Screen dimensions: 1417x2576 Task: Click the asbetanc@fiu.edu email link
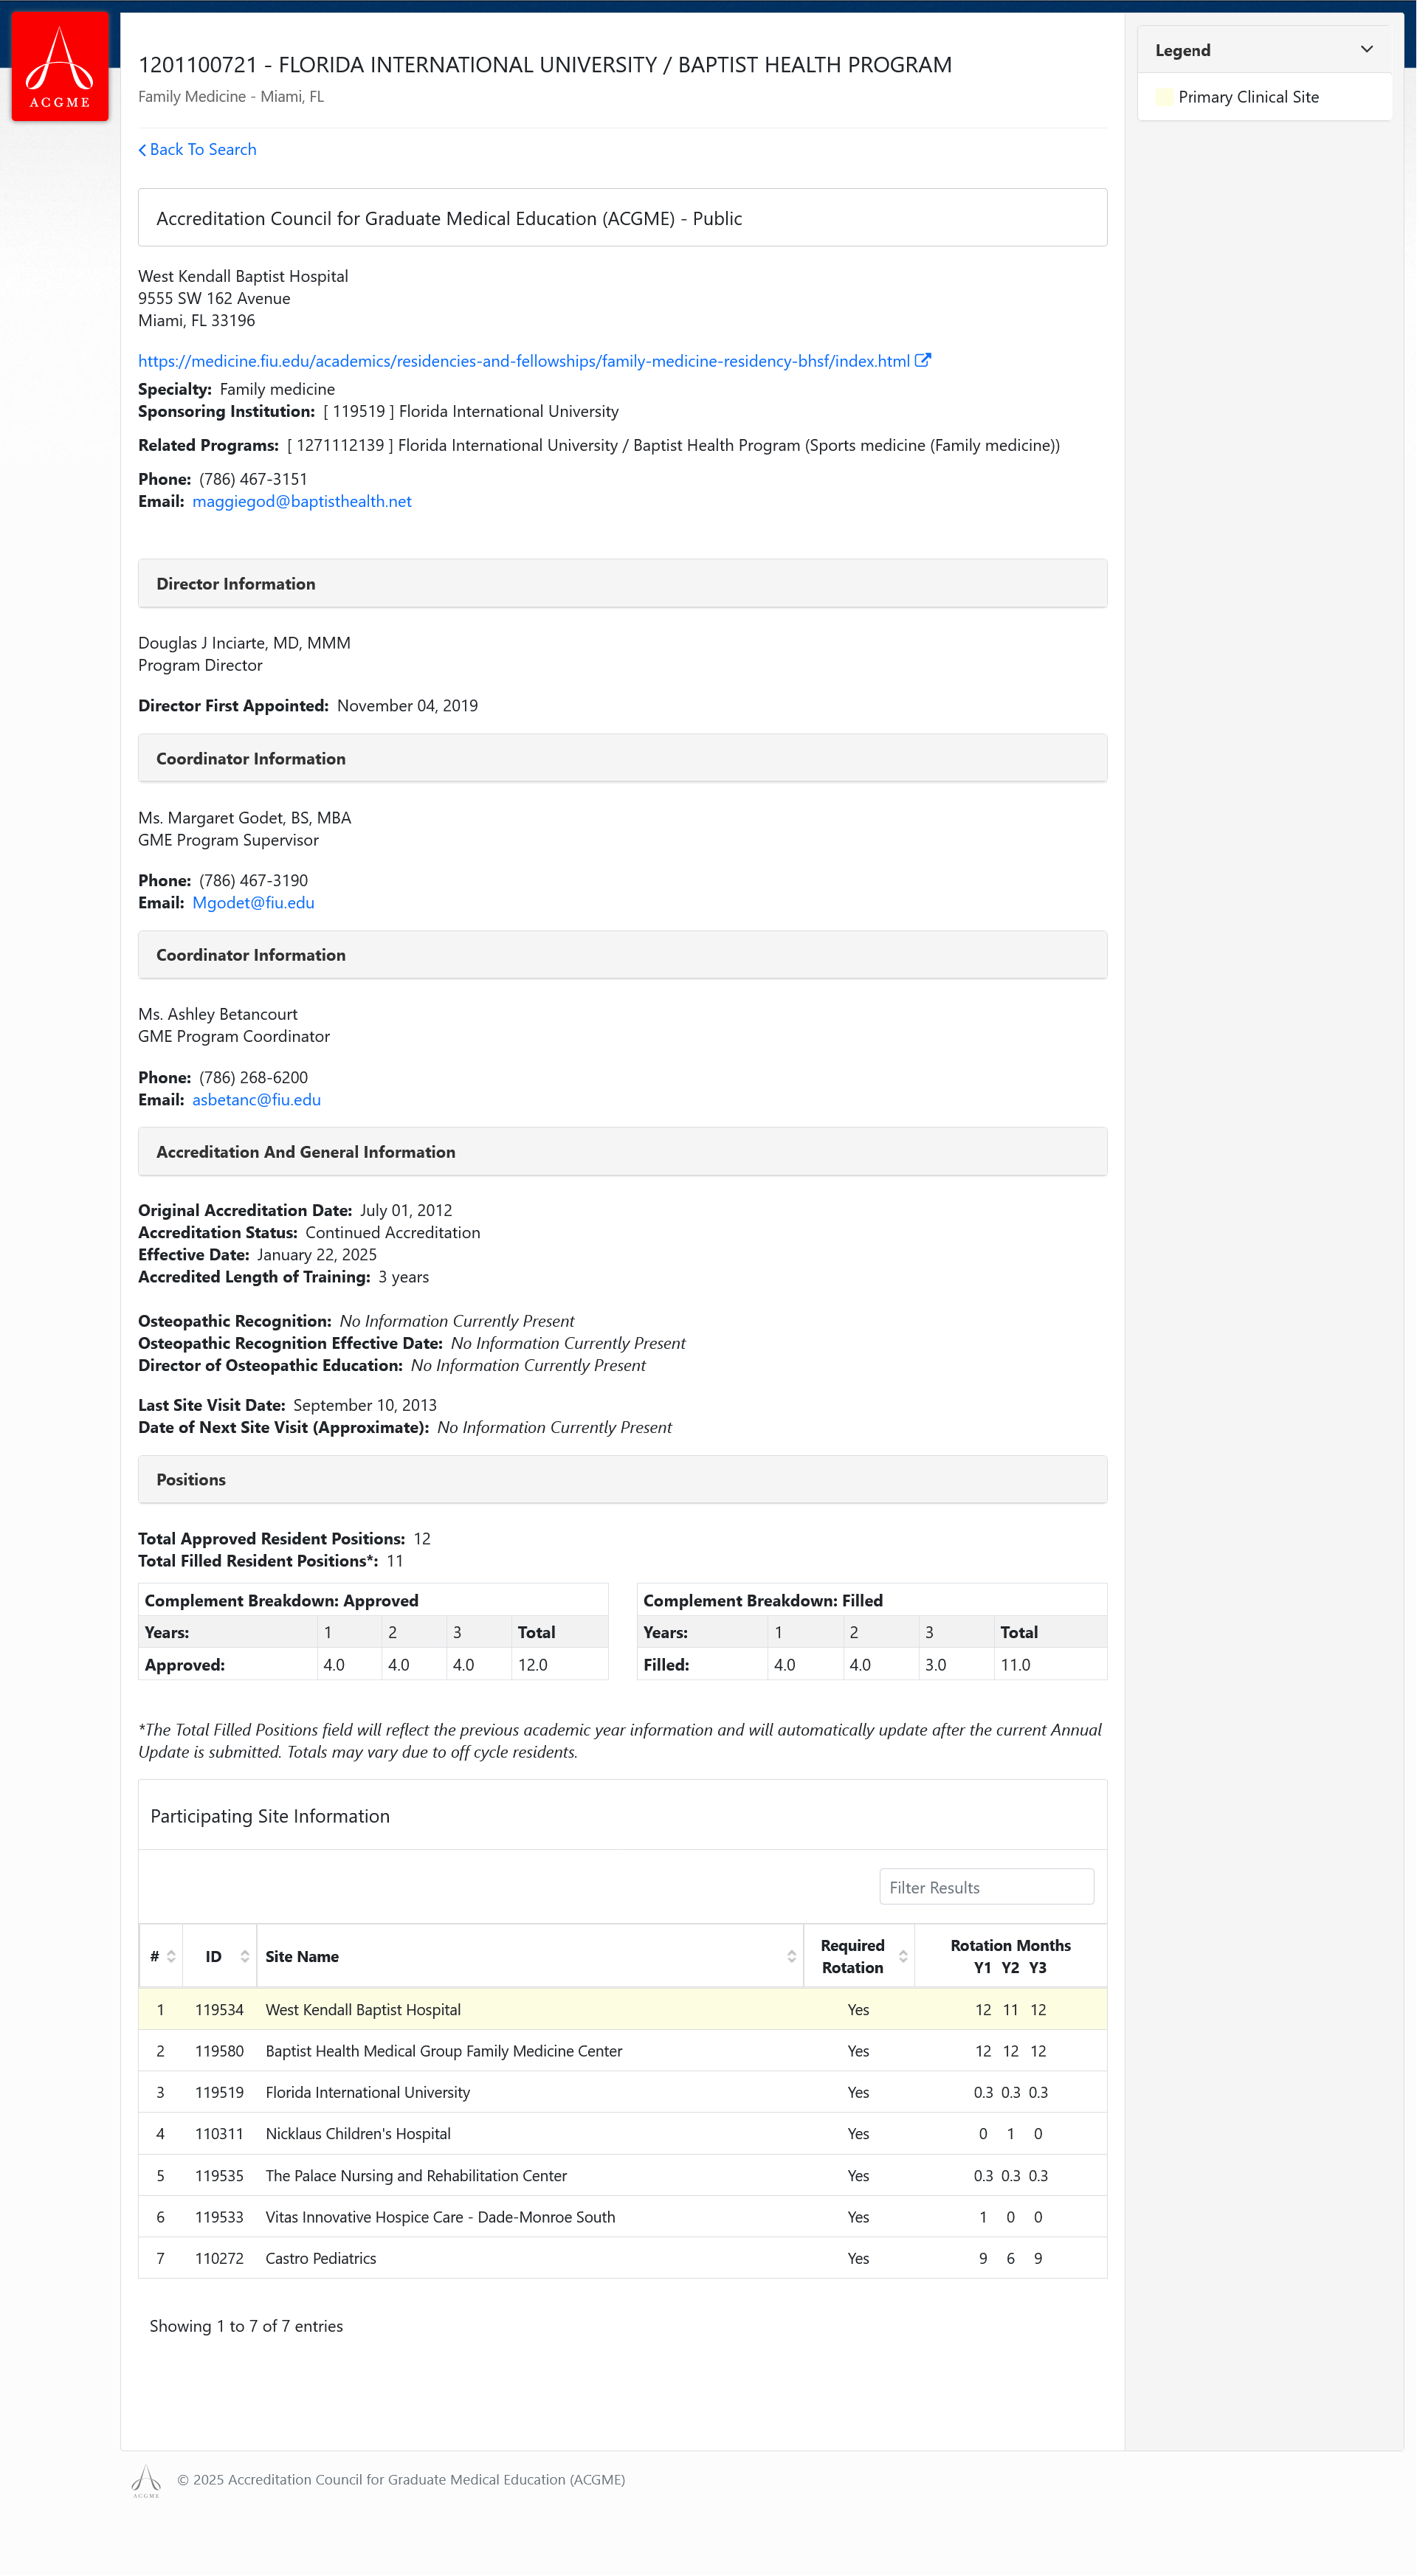256,1099
